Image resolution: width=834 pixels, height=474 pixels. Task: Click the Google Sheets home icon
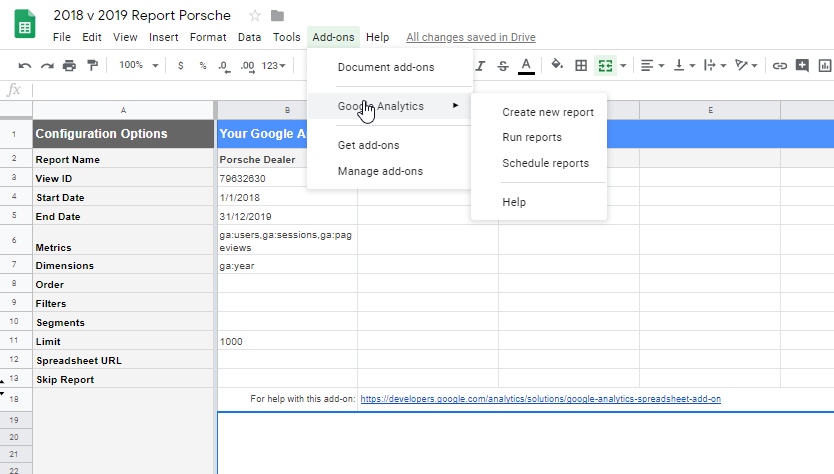click(24, 24)
